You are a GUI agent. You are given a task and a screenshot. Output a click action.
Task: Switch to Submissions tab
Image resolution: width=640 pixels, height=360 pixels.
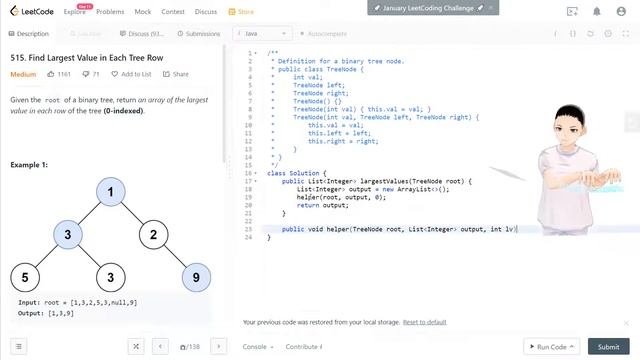point(199,34)
